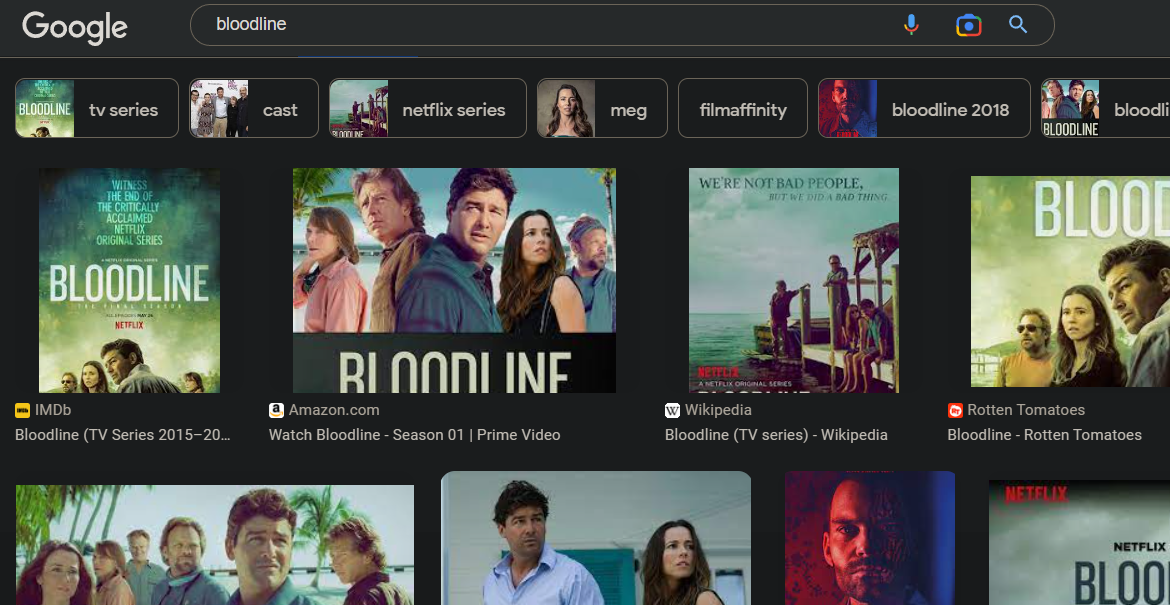Select the partially visible last suggestion chip

click(x=1105, y=108)
